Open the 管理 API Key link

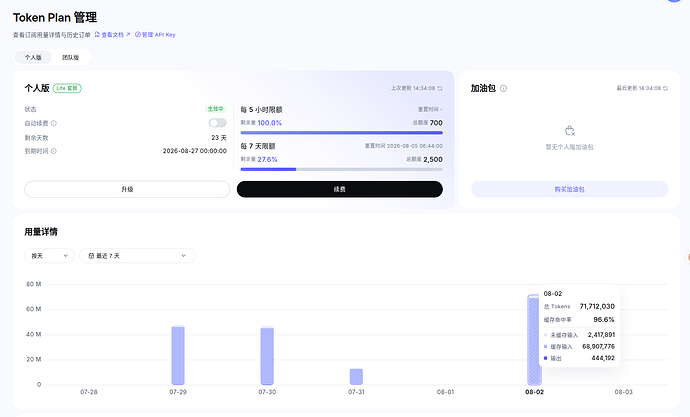pos(155,35)
